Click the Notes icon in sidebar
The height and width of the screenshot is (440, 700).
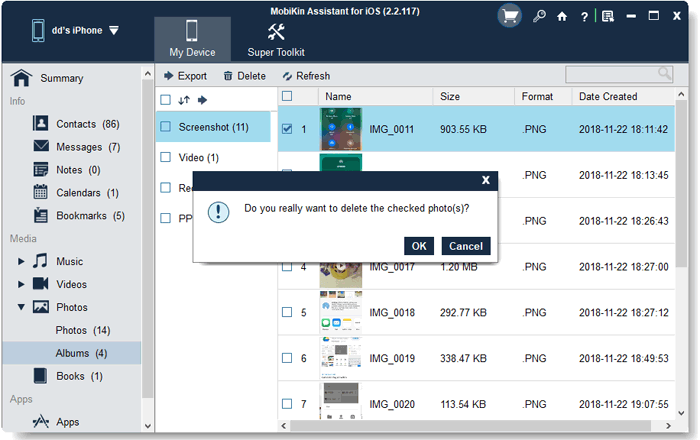point(41,169)
